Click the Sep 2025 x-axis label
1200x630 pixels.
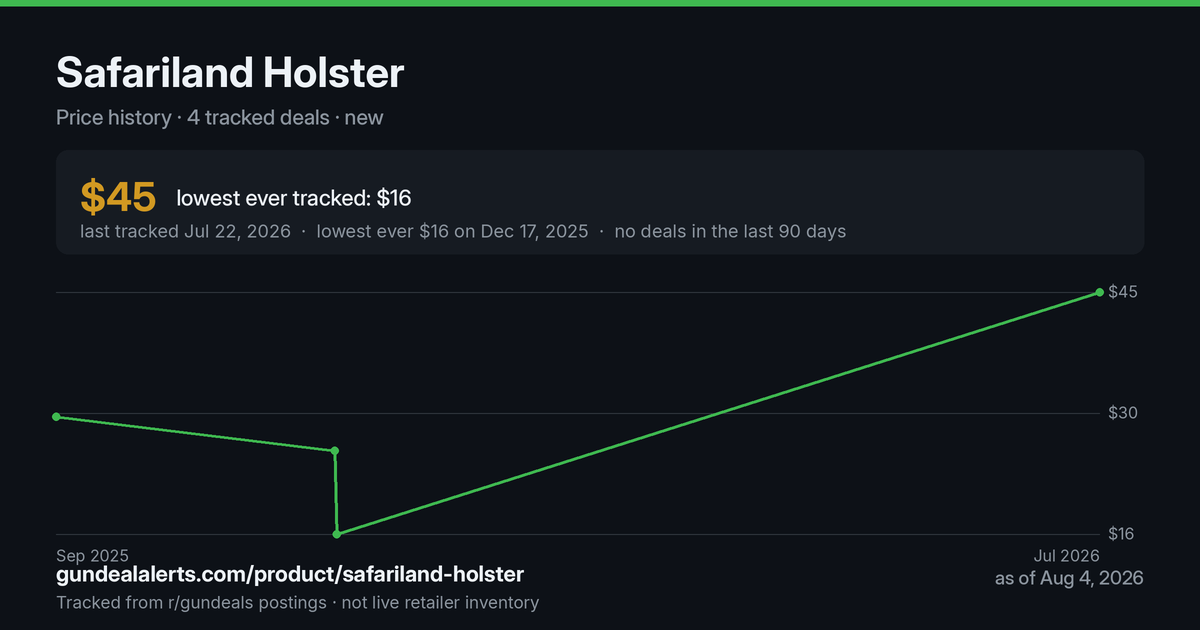coord(92,555)
